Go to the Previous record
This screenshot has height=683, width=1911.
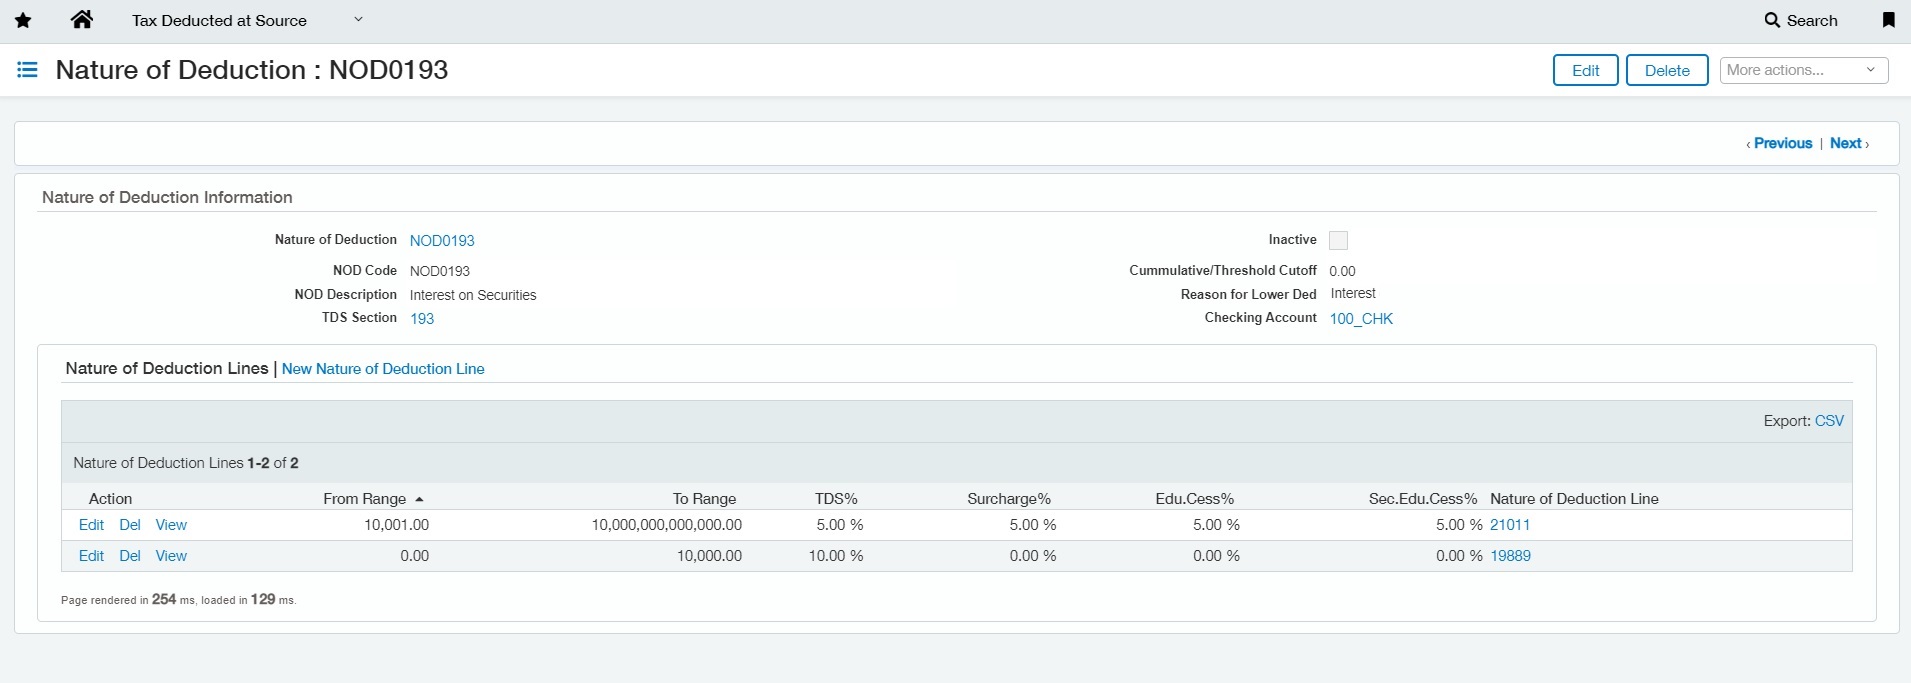(x=1782, y=143)
